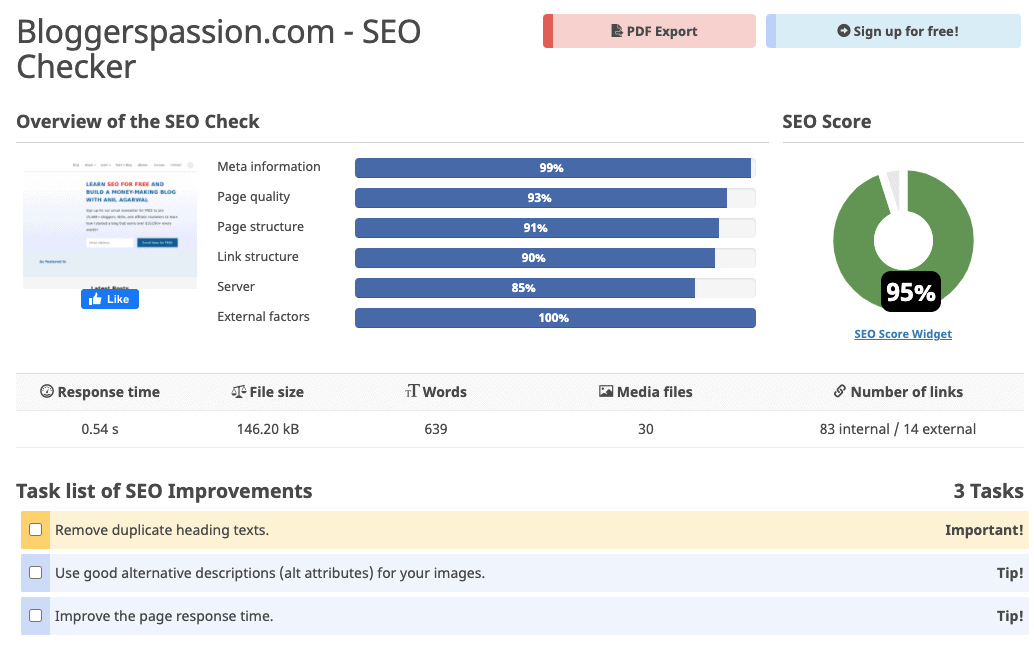1034x648 pixels.
Task: Click the Important! label on duplicate headings task
Action: (984, 530)
